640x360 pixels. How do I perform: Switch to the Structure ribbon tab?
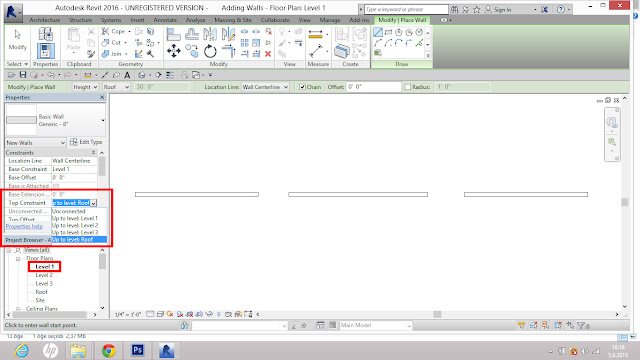80,20
